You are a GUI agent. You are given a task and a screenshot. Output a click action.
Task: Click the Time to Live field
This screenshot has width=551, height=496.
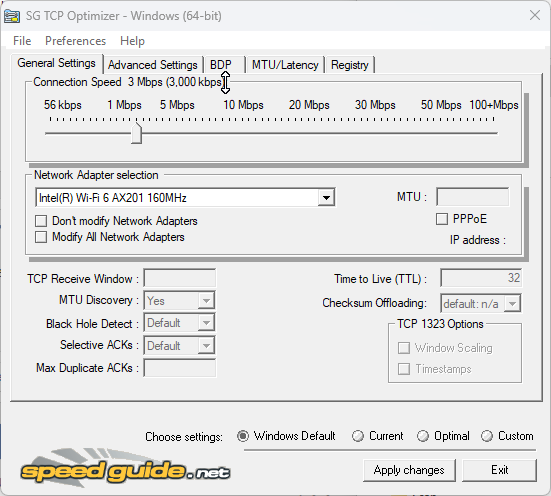tap(481, 278)
